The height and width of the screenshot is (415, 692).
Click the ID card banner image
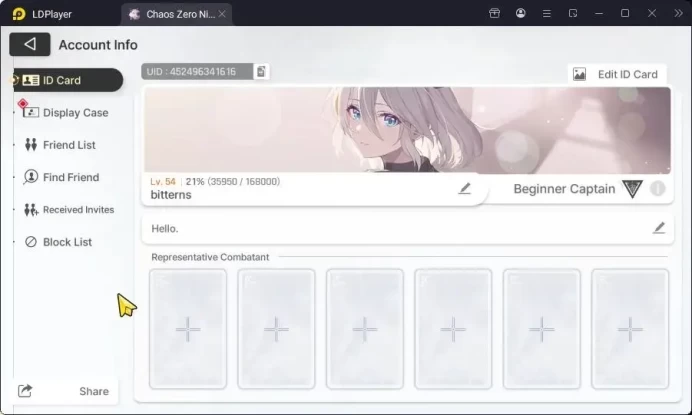coord(407,130)
